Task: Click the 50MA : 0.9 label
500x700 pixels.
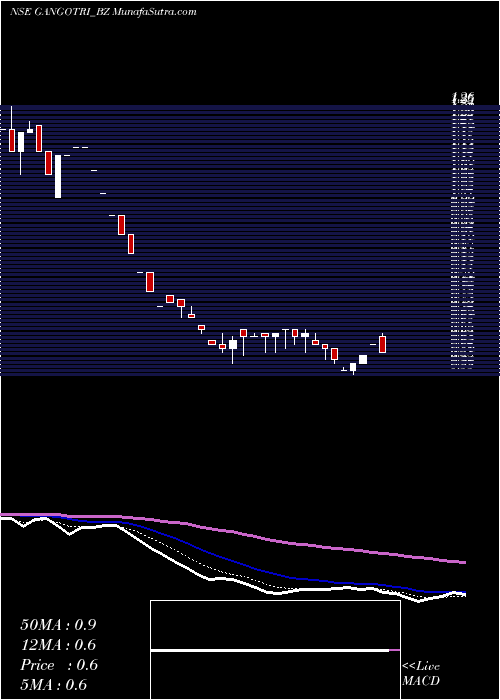Action: [58, 625]
